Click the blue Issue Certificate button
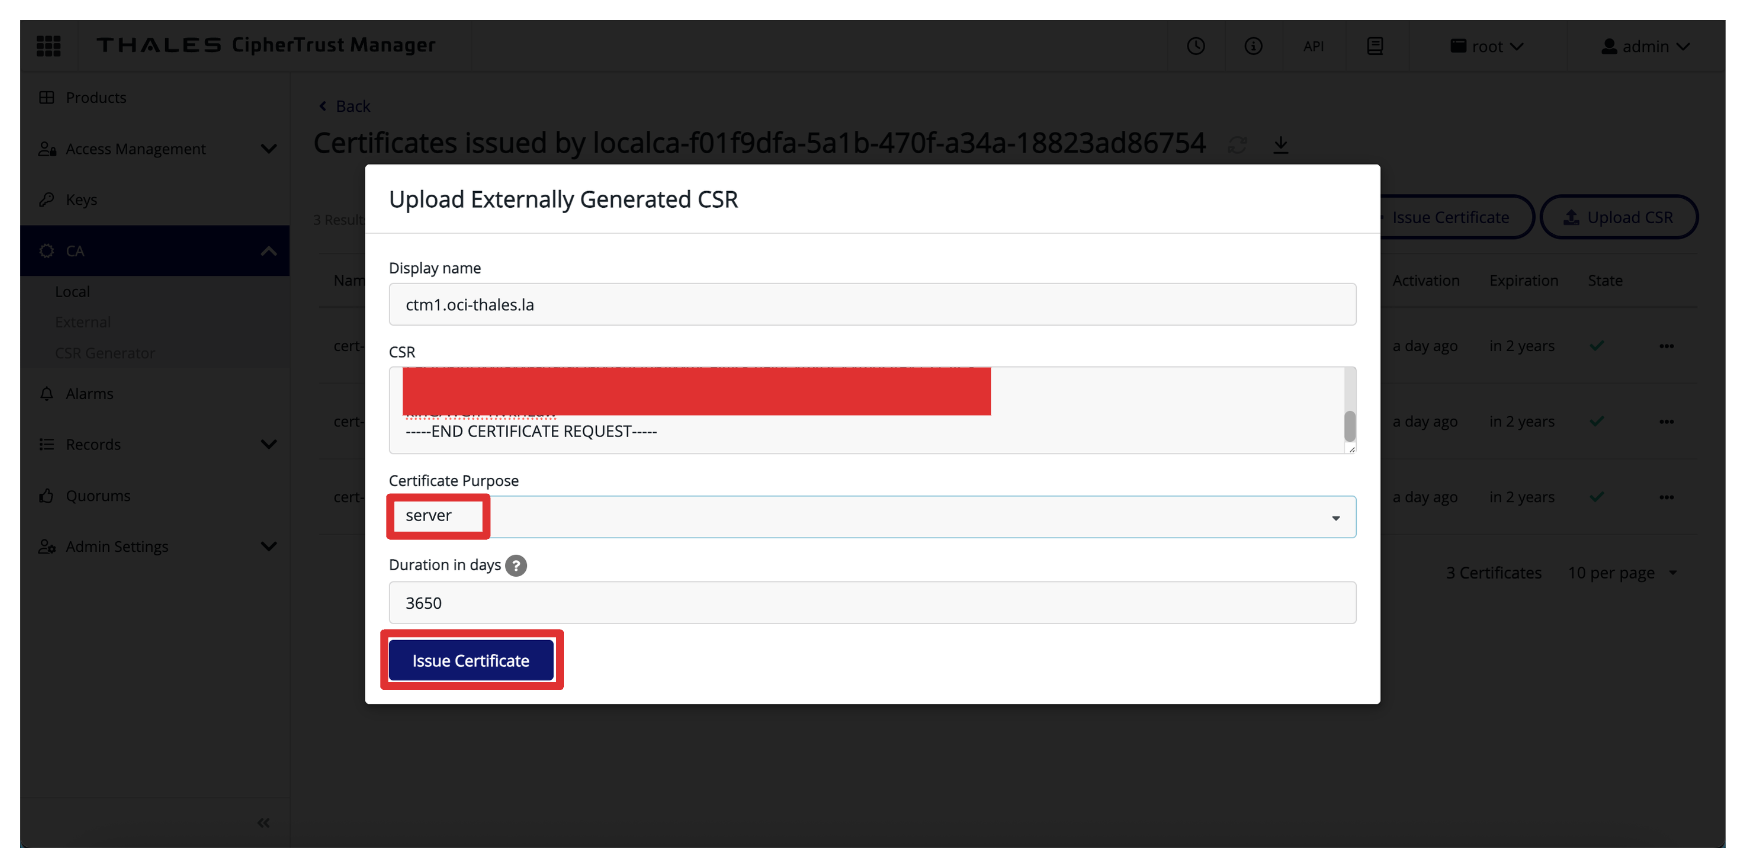1745x868 pixels. tap(471, 661)
